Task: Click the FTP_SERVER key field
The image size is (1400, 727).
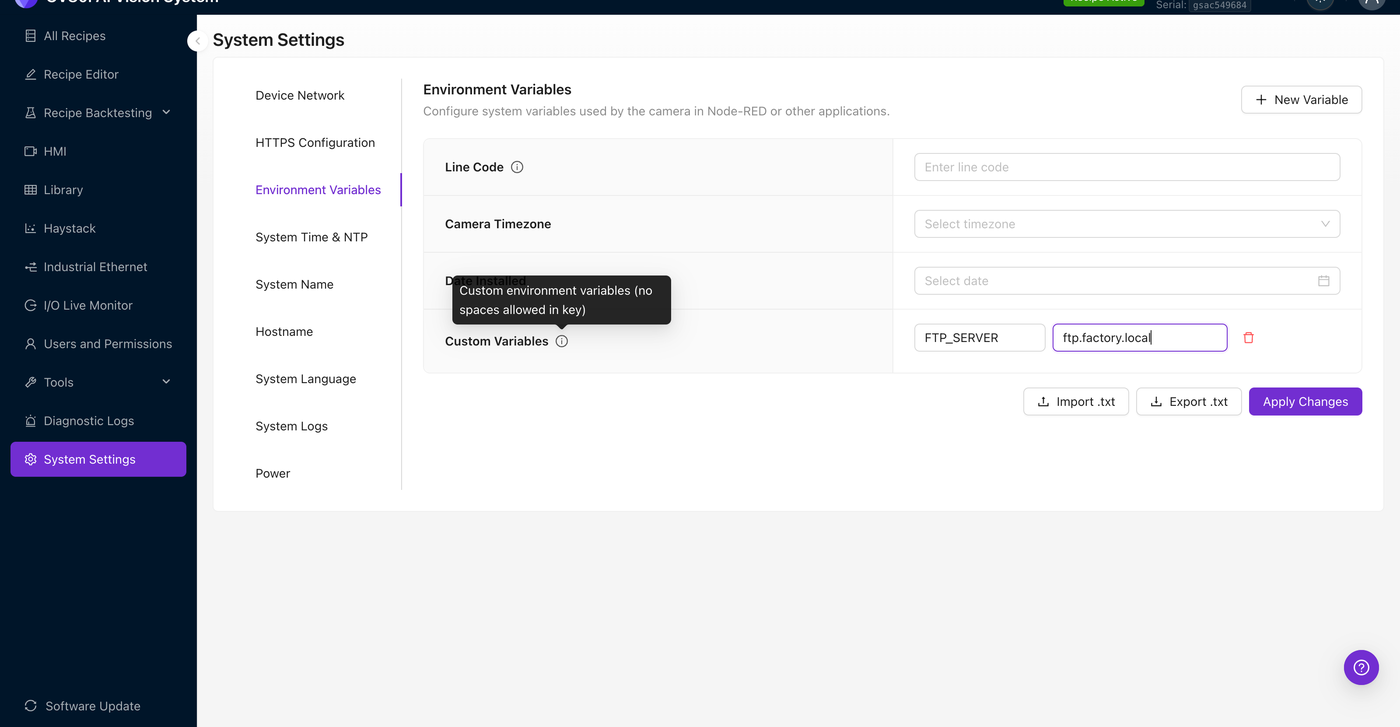Action: tap(979, 338)
